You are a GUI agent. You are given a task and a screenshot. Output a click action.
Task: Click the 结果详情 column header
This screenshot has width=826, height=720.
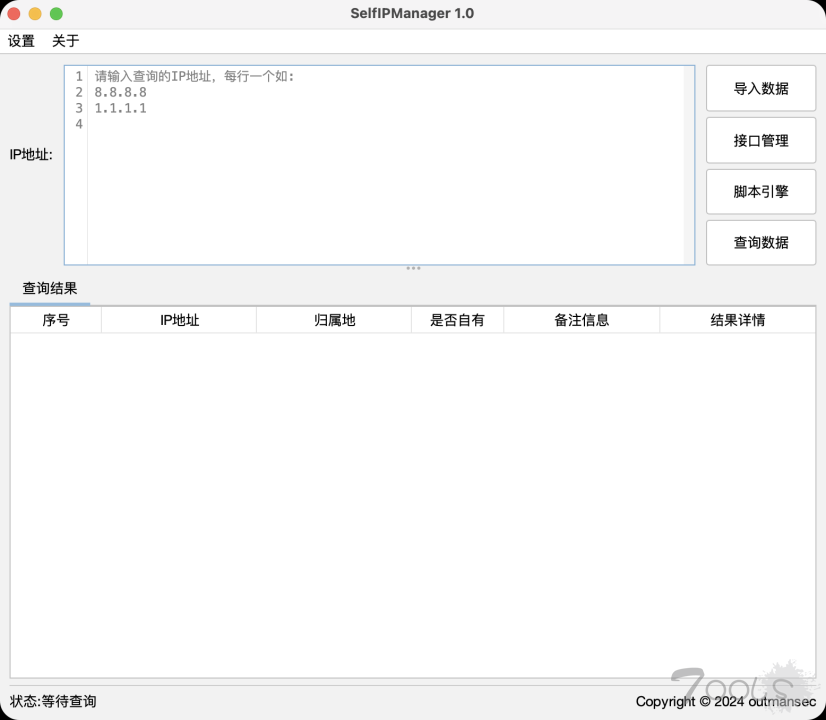[x=737, y=319]
